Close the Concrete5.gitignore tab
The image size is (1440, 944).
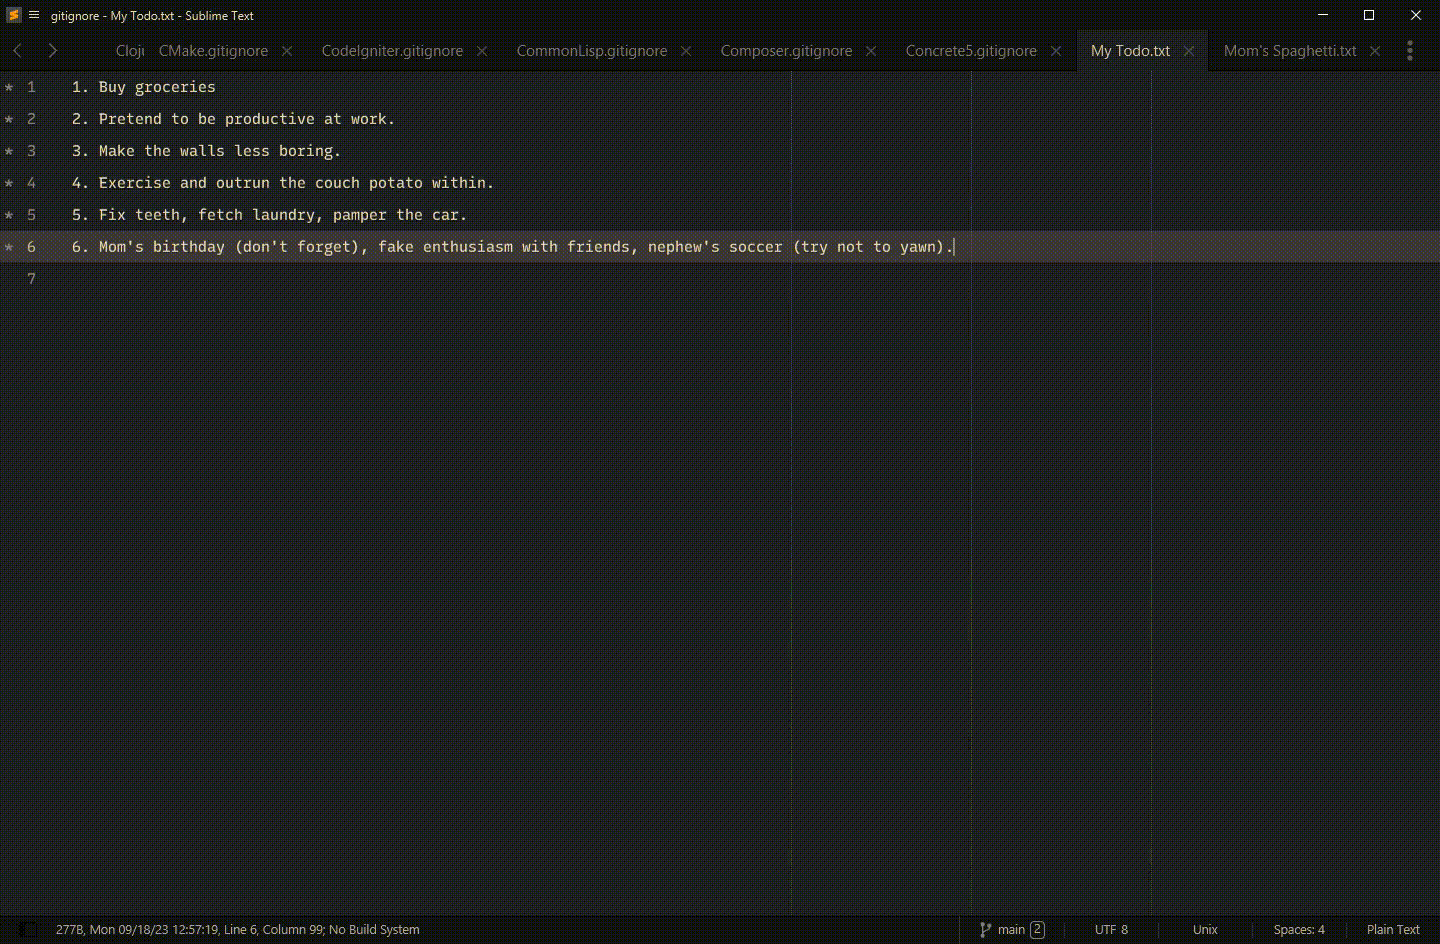click(x=1056, y=51)
